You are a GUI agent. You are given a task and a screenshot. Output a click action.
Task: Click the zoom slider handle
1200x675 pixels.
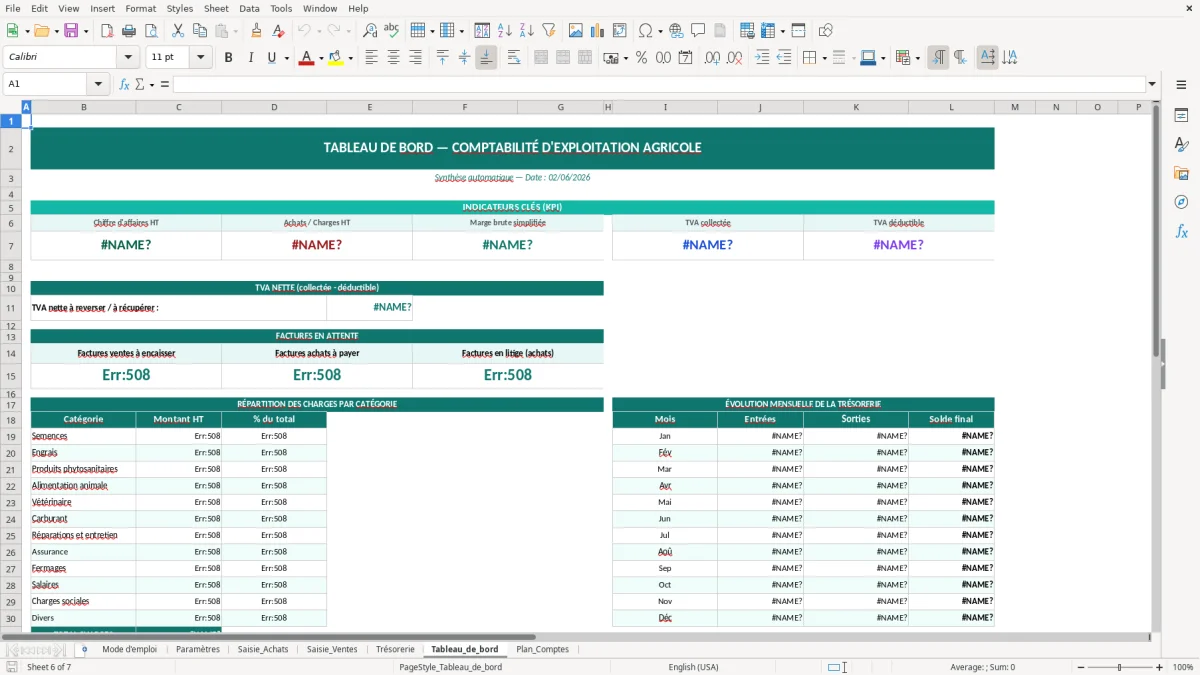point(1118,667)
